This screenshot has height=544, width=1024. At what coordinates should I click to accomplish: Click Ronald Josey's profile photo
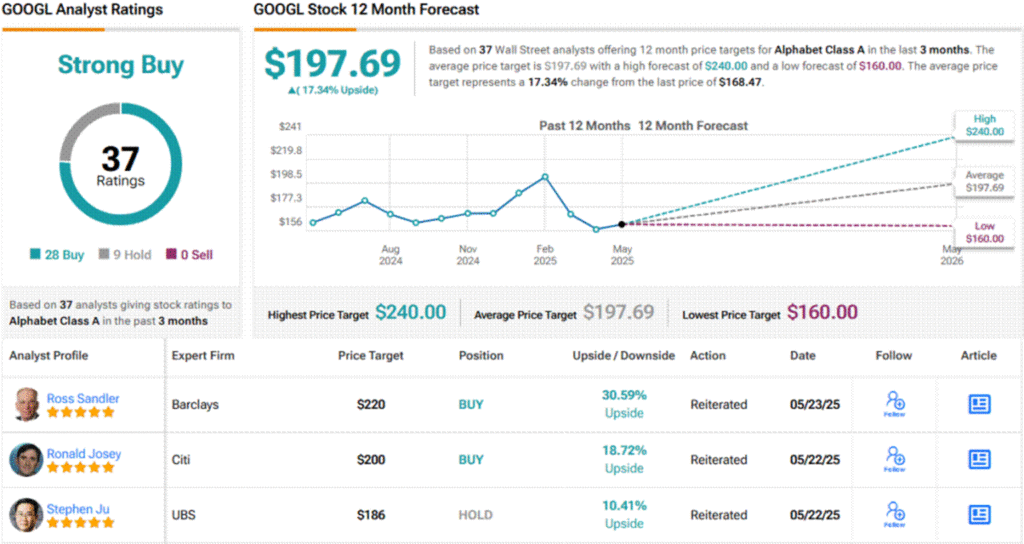26,460
